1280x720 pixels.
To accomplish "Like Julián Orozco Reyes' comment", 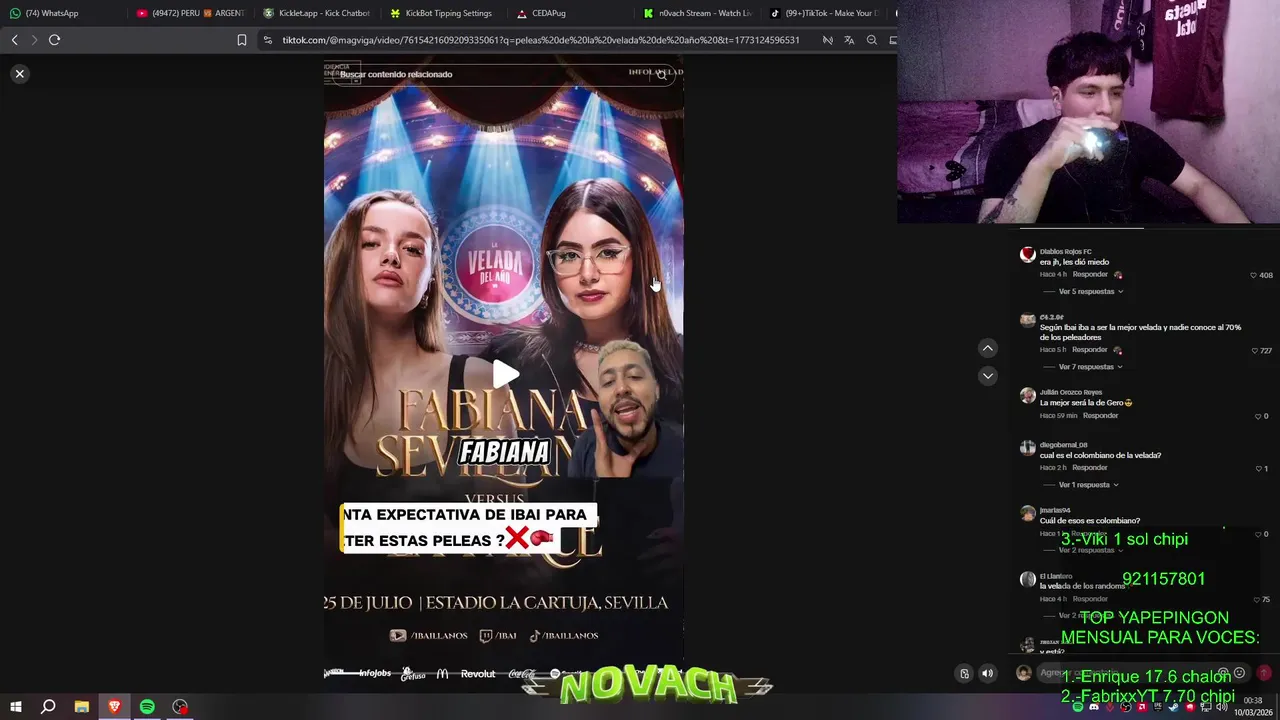I will tap(1258, 416).
